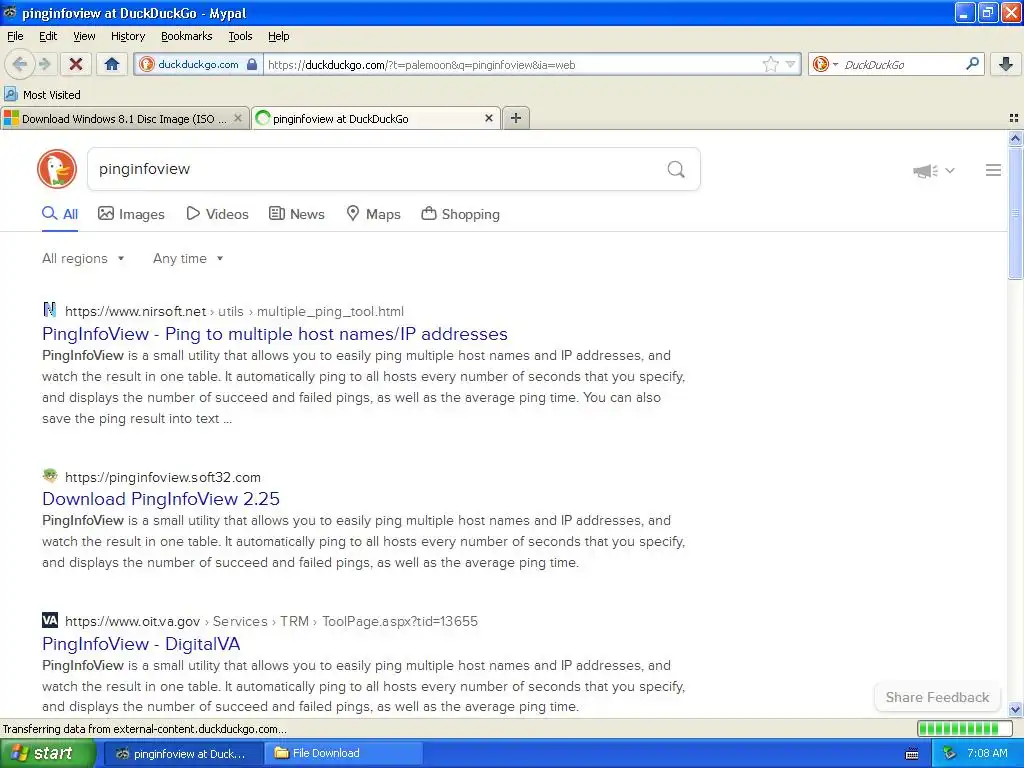
Task: Open the View menu
Action: click(84, 36)
